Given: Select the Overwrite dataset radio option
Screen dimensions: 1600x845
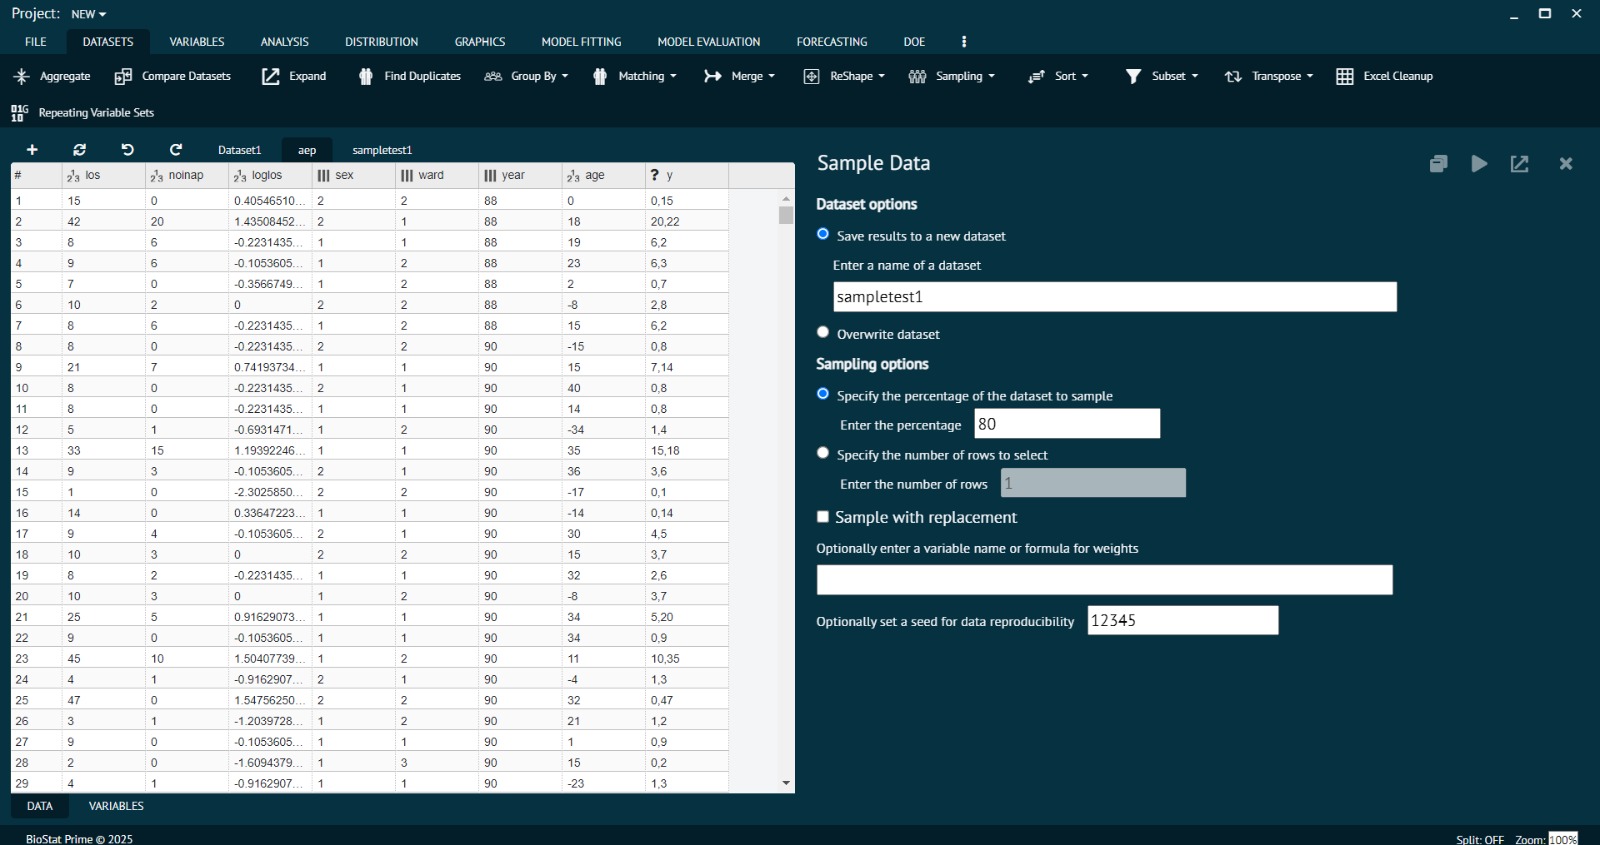Looking at the screenshot, I should click(x=823, y=333).
